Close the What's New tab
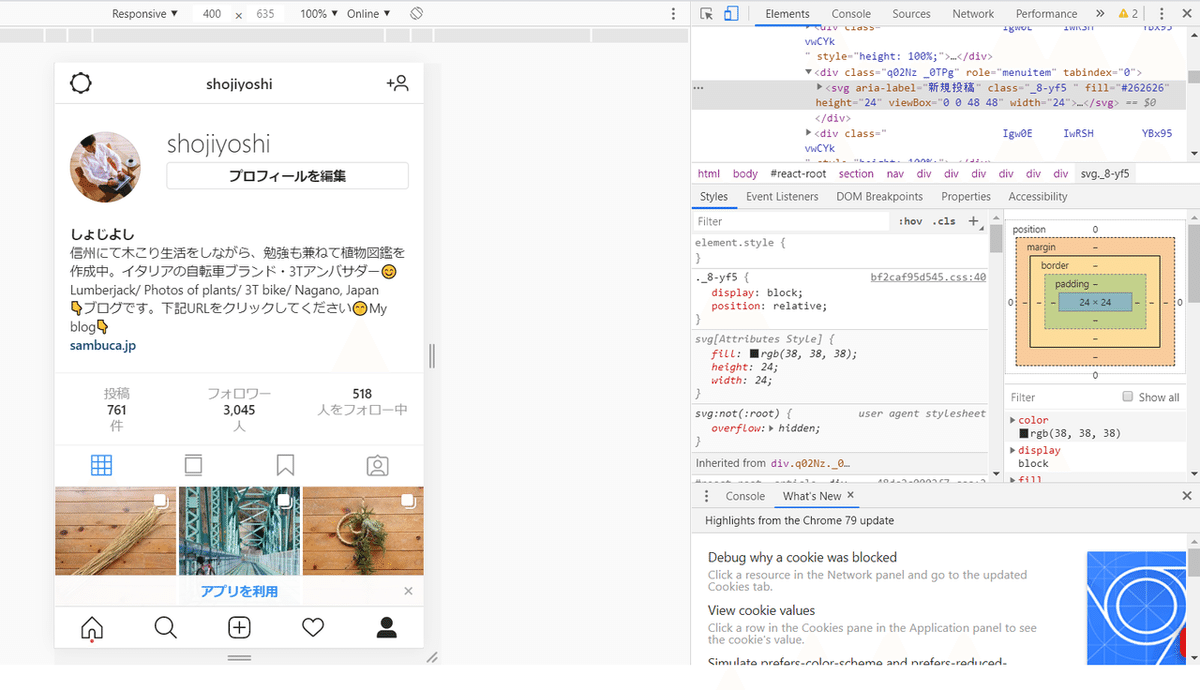The width and height of the screenshot is (1200, 690). point(851,495)
